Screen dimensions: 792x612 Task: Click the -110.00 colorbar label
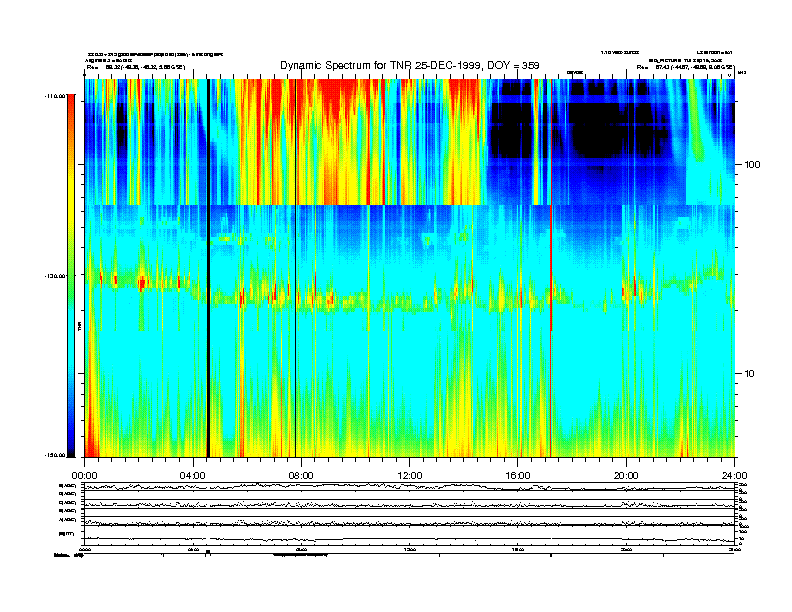[x=56, y=95]
